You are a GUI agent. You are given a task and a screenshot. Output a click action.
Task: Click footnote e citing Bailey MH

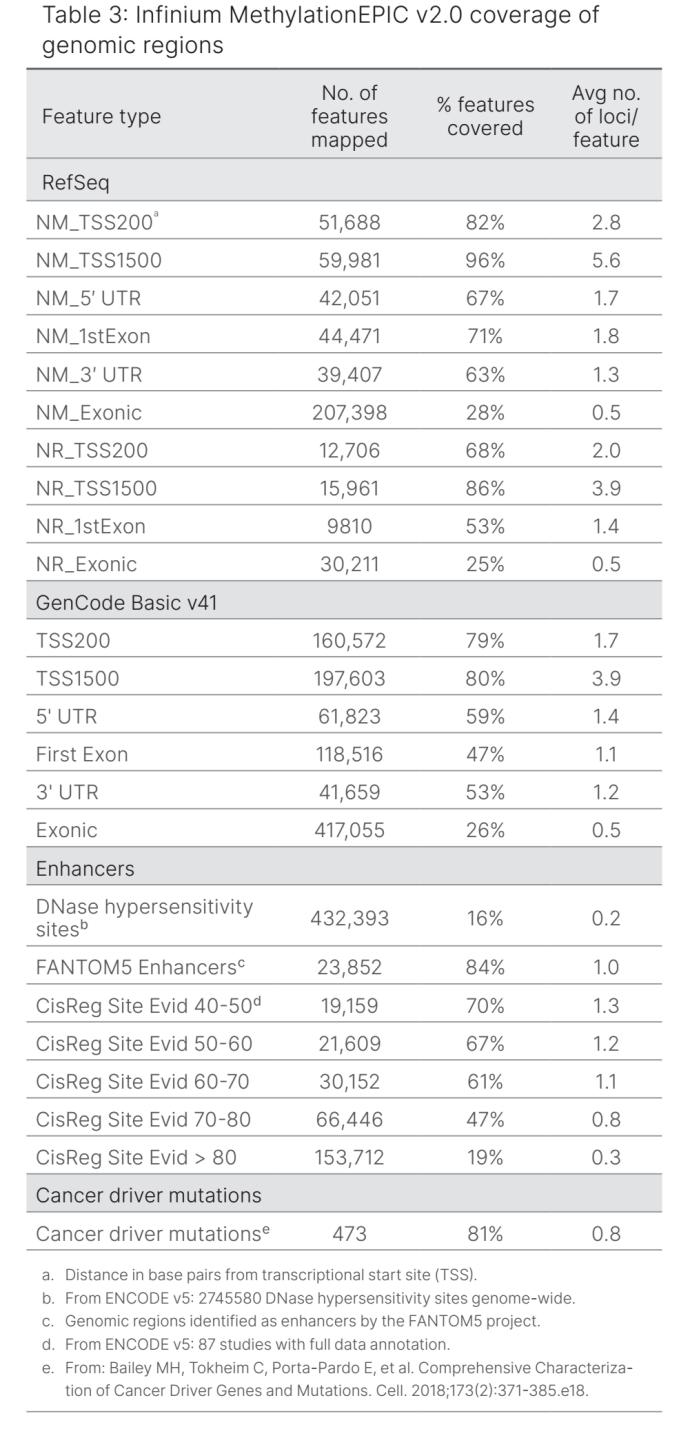pyautogui.click(x=345, y=1377)
